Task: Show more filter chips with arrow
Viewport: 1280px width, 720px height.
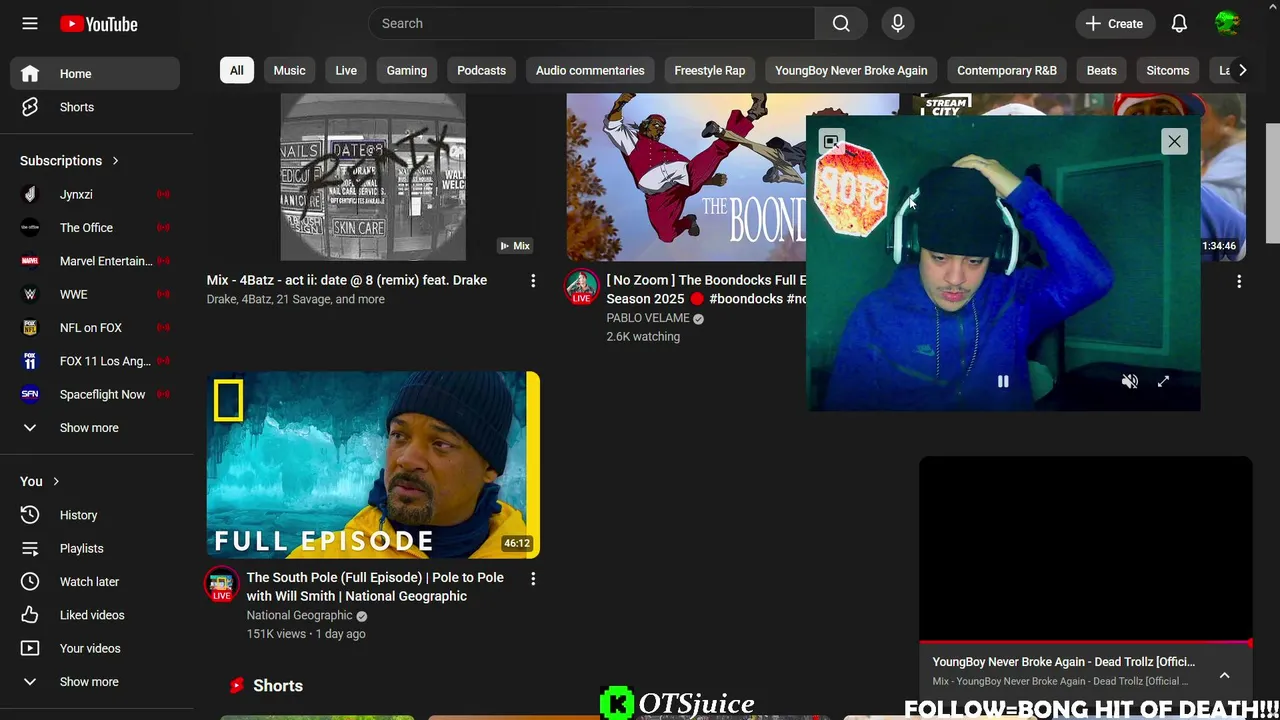Action: [1242, 70]
